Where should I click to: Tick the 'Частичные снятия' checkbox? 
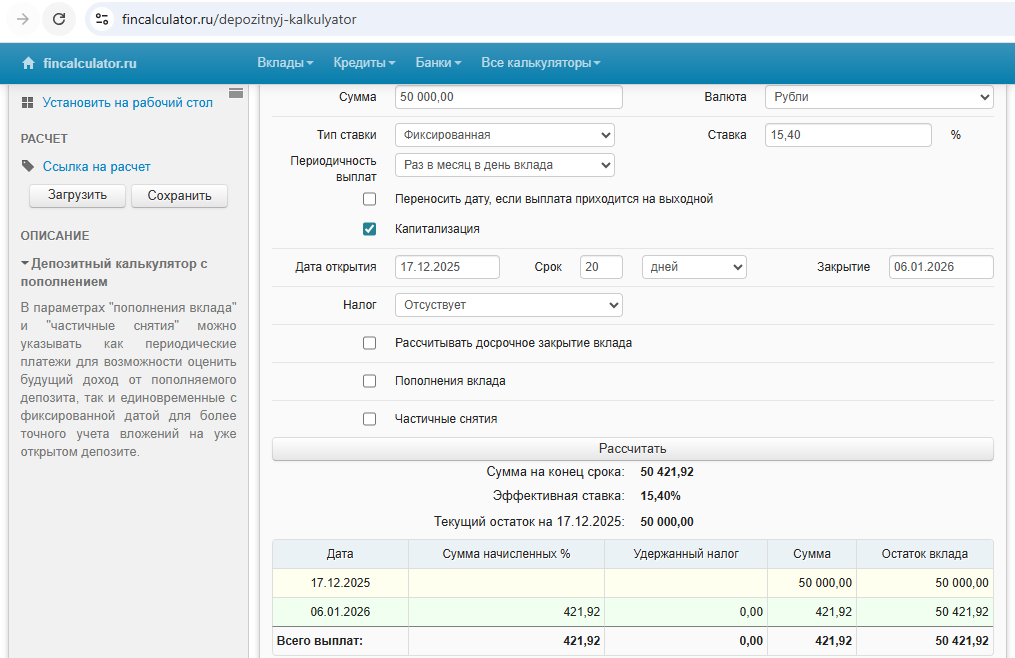369,419
